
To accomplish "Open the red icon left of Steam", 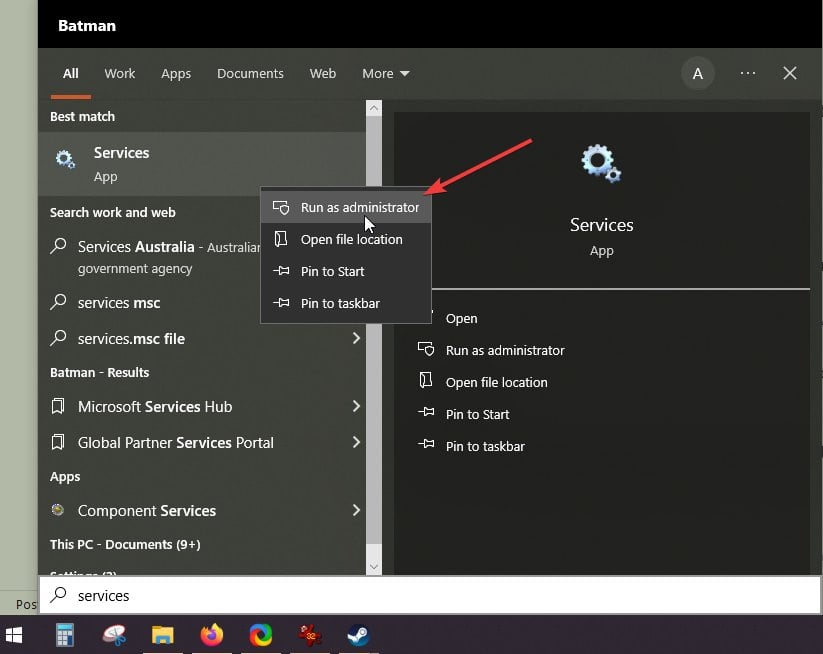I will pos(310,635).
